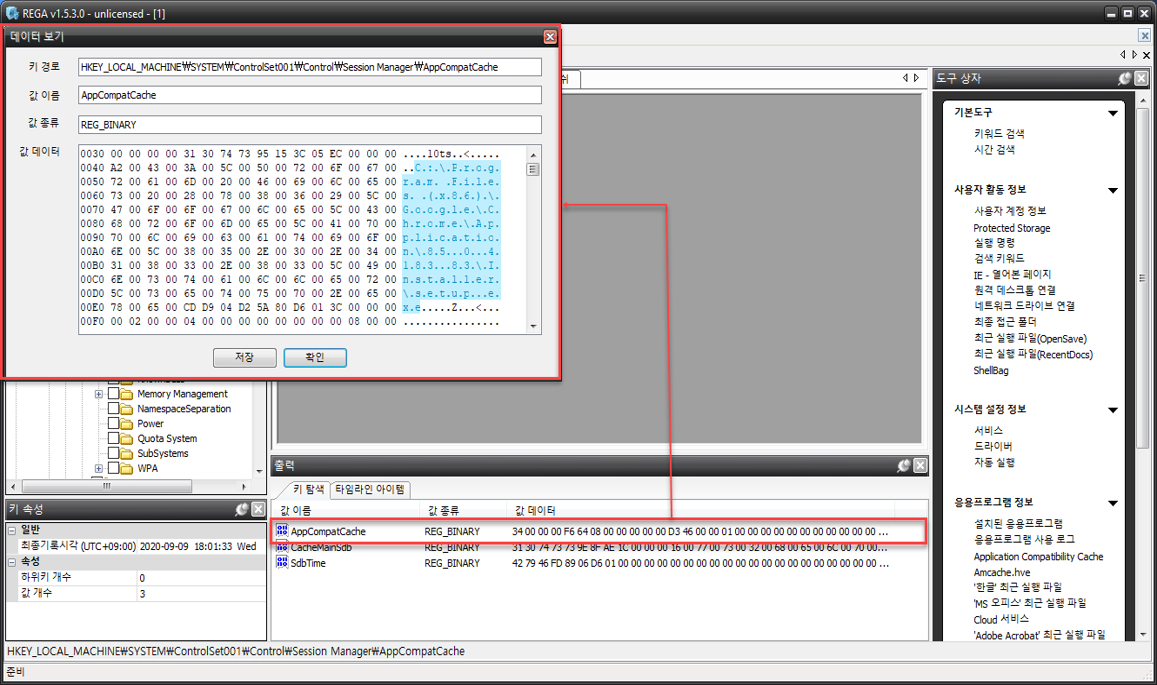Collapse the 기본도구 section

[x=1113, y=113]
